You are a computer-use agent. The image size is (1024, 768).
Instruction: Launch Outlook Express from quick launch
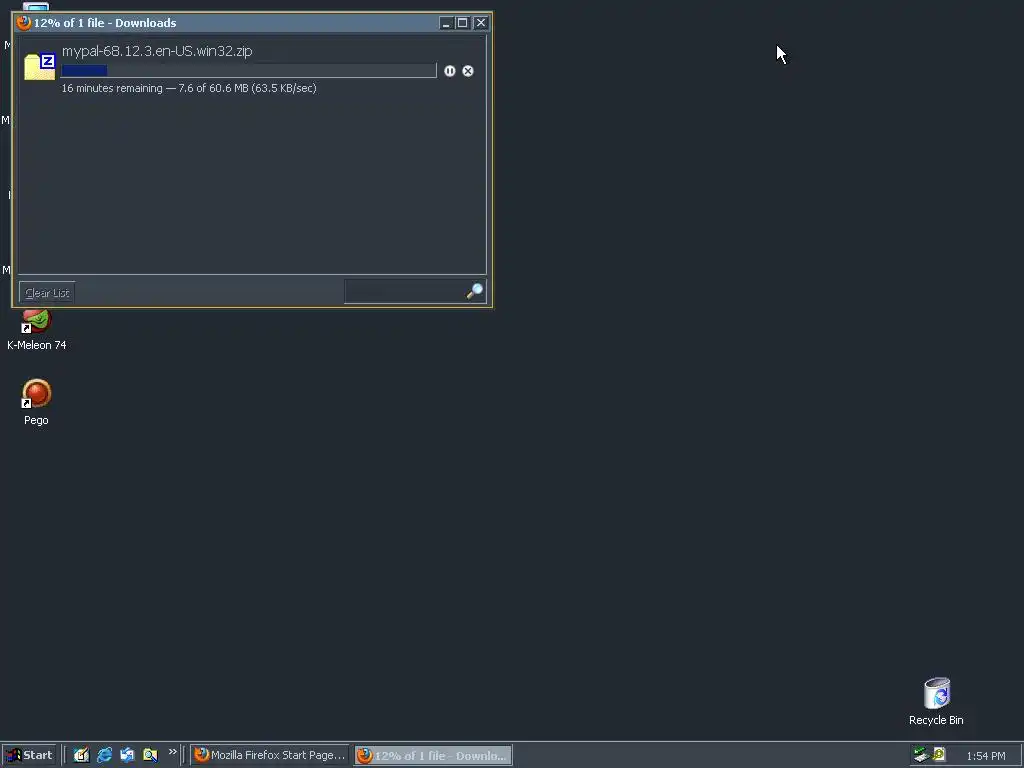point(127,755)
